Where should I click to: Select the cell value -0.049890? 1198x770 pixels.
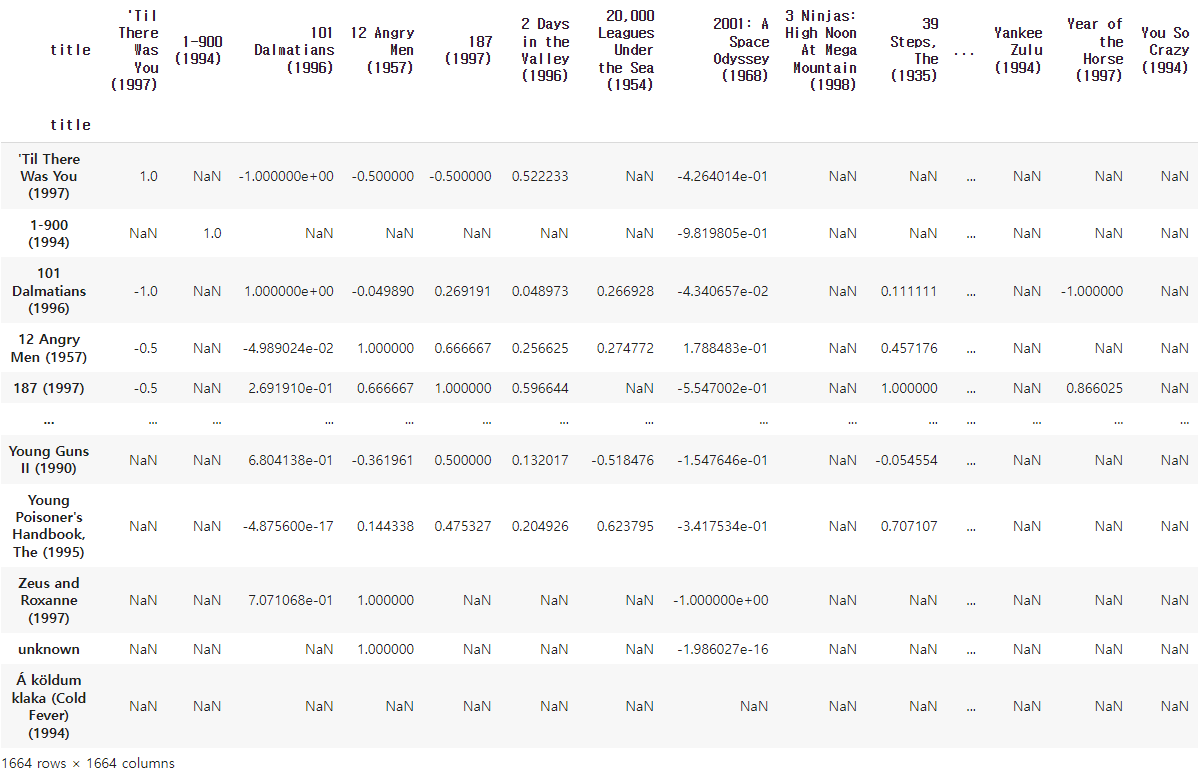point(383,291)
